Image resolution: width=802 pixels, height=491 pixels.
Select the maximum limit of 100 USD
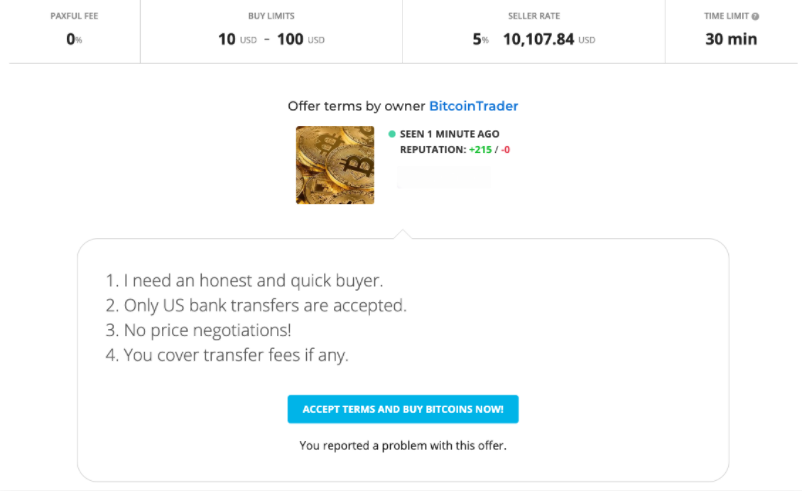pyautogui.click(x=300, y=40)
